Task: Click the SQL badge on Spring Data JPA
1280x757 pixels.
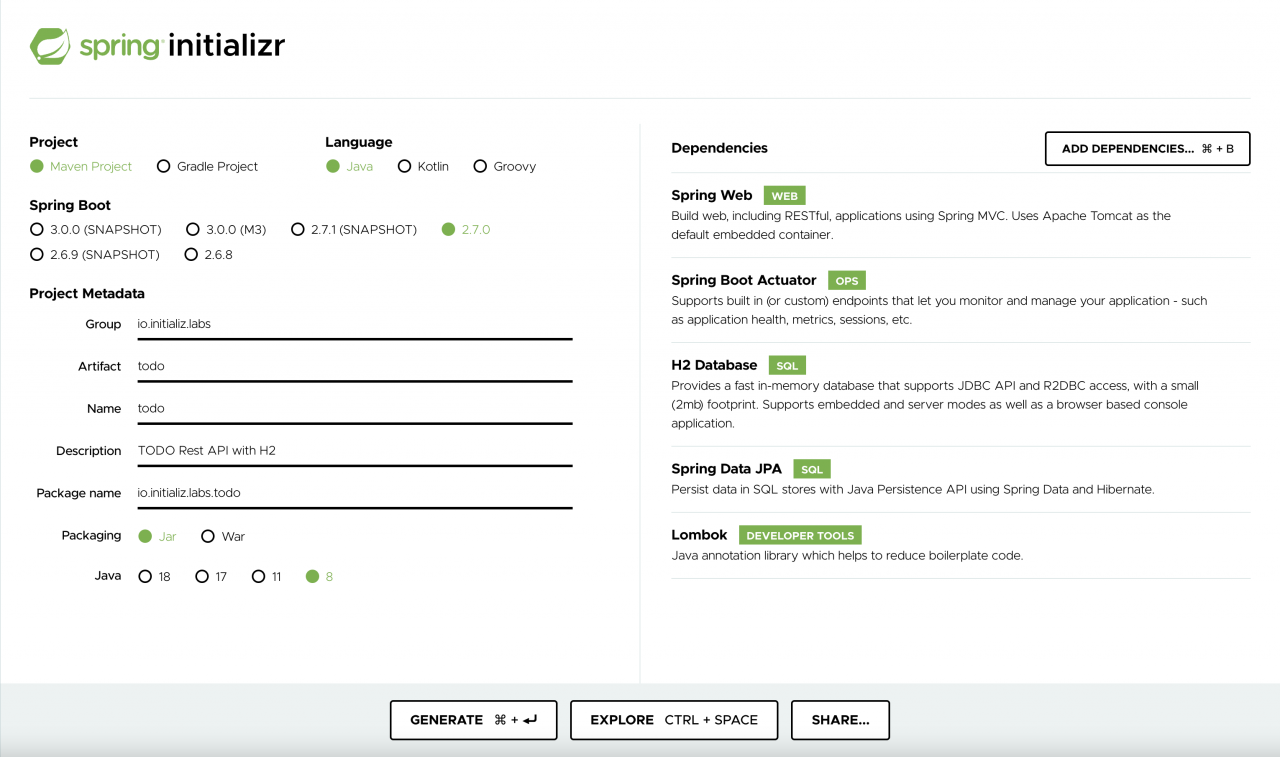Action: (x=811, y=469)
